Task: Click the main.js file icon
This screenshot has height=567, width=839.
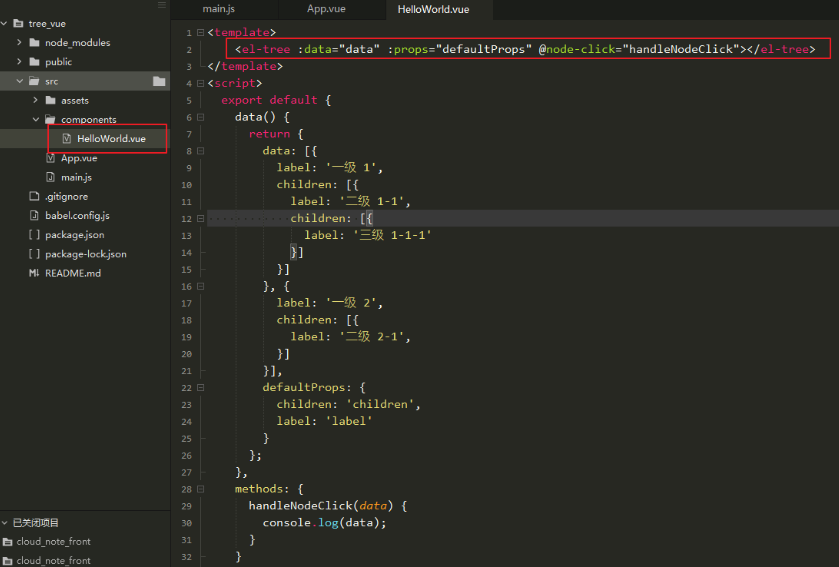Action: [51, 177]
